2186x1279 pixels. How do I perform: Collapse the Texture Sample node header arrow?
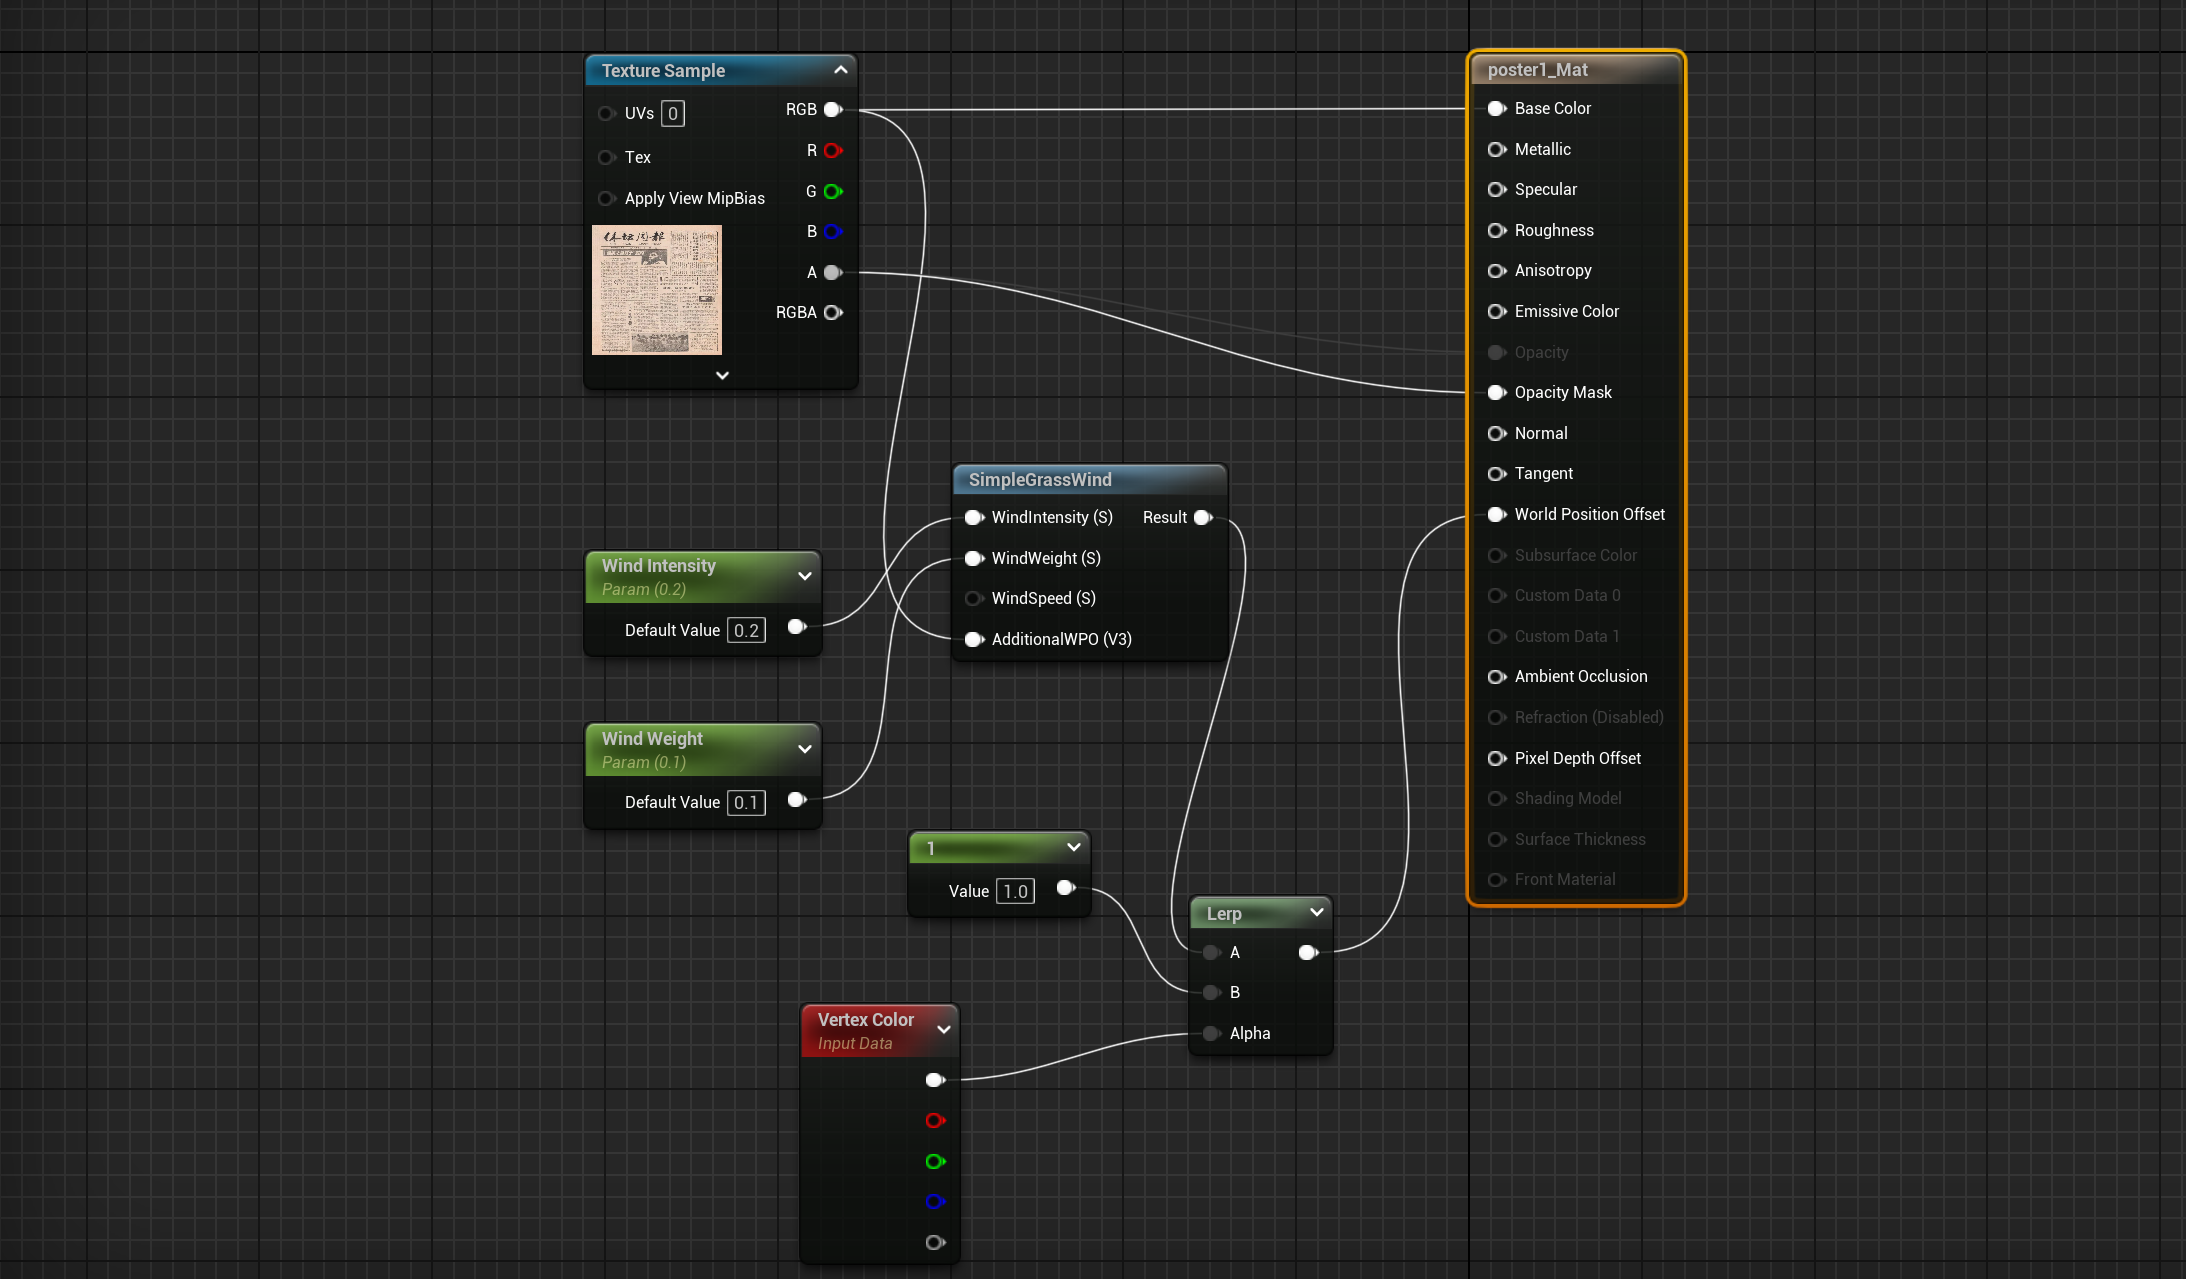[x=840, y=70]
